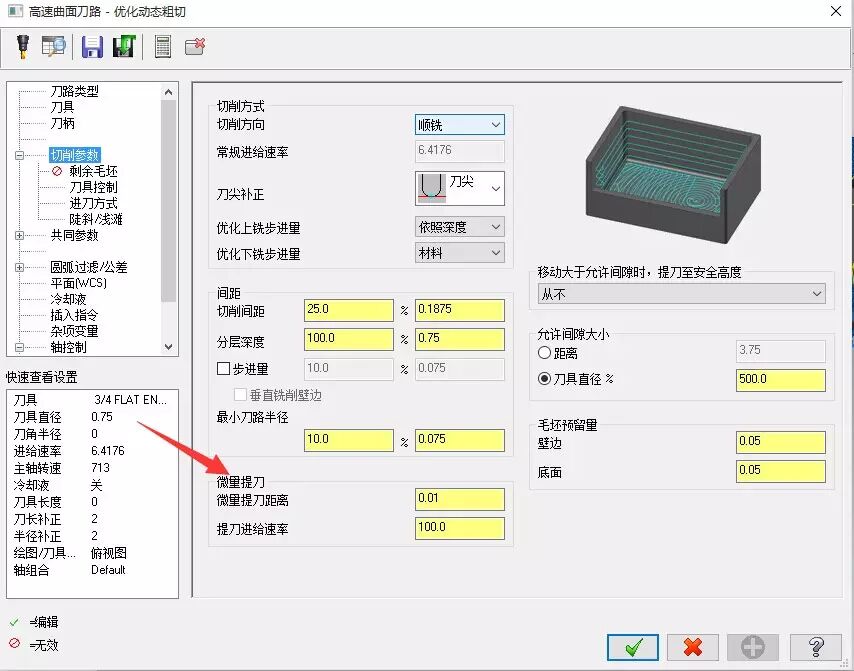This screenshot has width=854, height=671.
Task: Select 切削参数 in the tree
Action: point(75,155)
